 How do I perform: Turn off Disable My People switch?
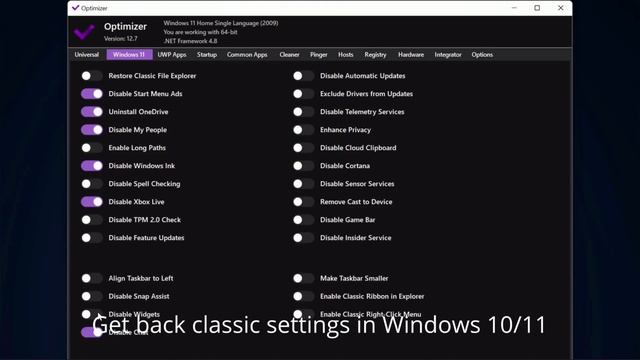click(92, 130)
